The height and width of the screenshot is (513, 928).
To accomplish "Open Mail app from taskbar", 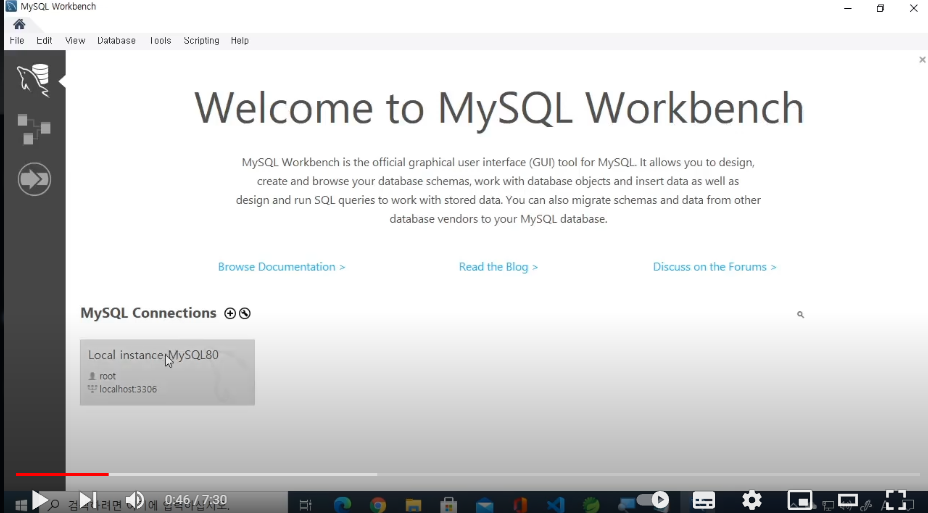I will (484, 505).
